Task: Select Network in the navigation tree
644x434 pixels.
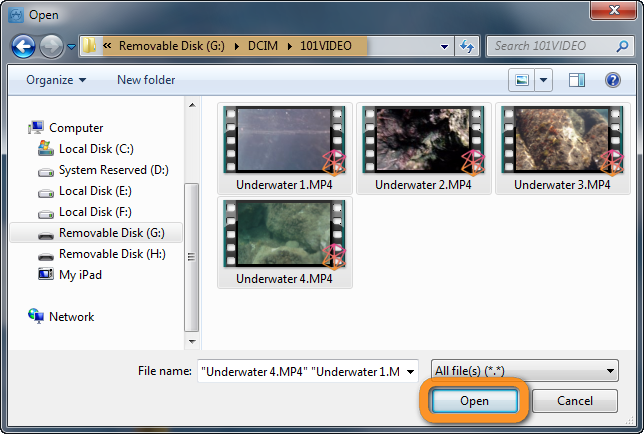Action: (x=71, y=317)
